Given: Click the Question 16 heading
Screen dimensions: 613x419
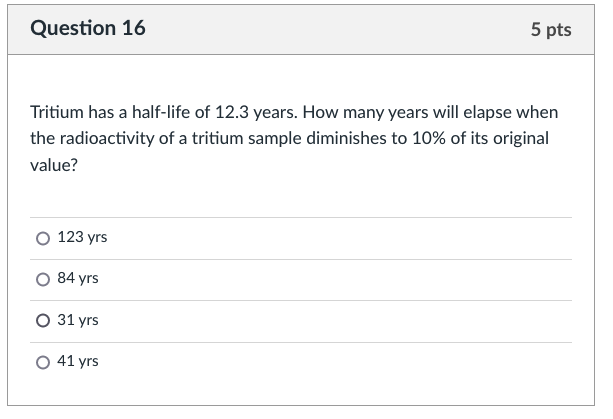Looking at the screenshot, I should (88, 29).
